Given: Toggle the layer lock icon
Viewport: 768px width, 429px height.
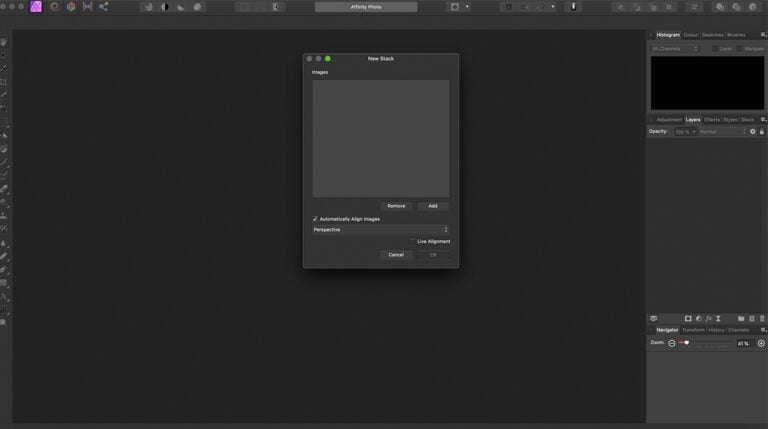Looking at the screenshot, I should coord(762,132).
